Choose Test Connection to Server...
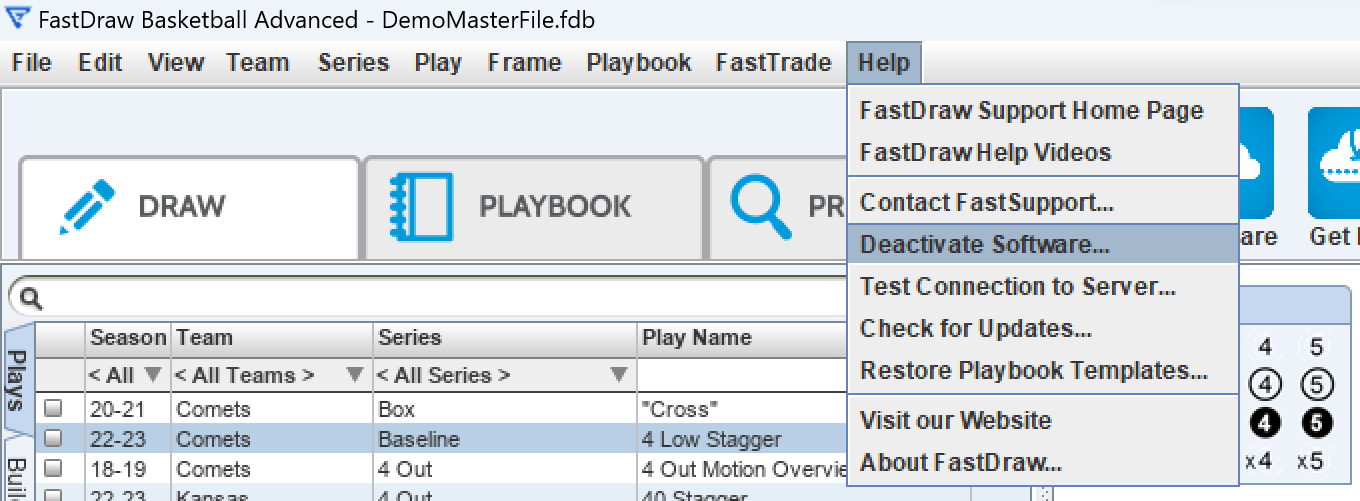Screen dimensions: 1360x501 (1043, 286)
